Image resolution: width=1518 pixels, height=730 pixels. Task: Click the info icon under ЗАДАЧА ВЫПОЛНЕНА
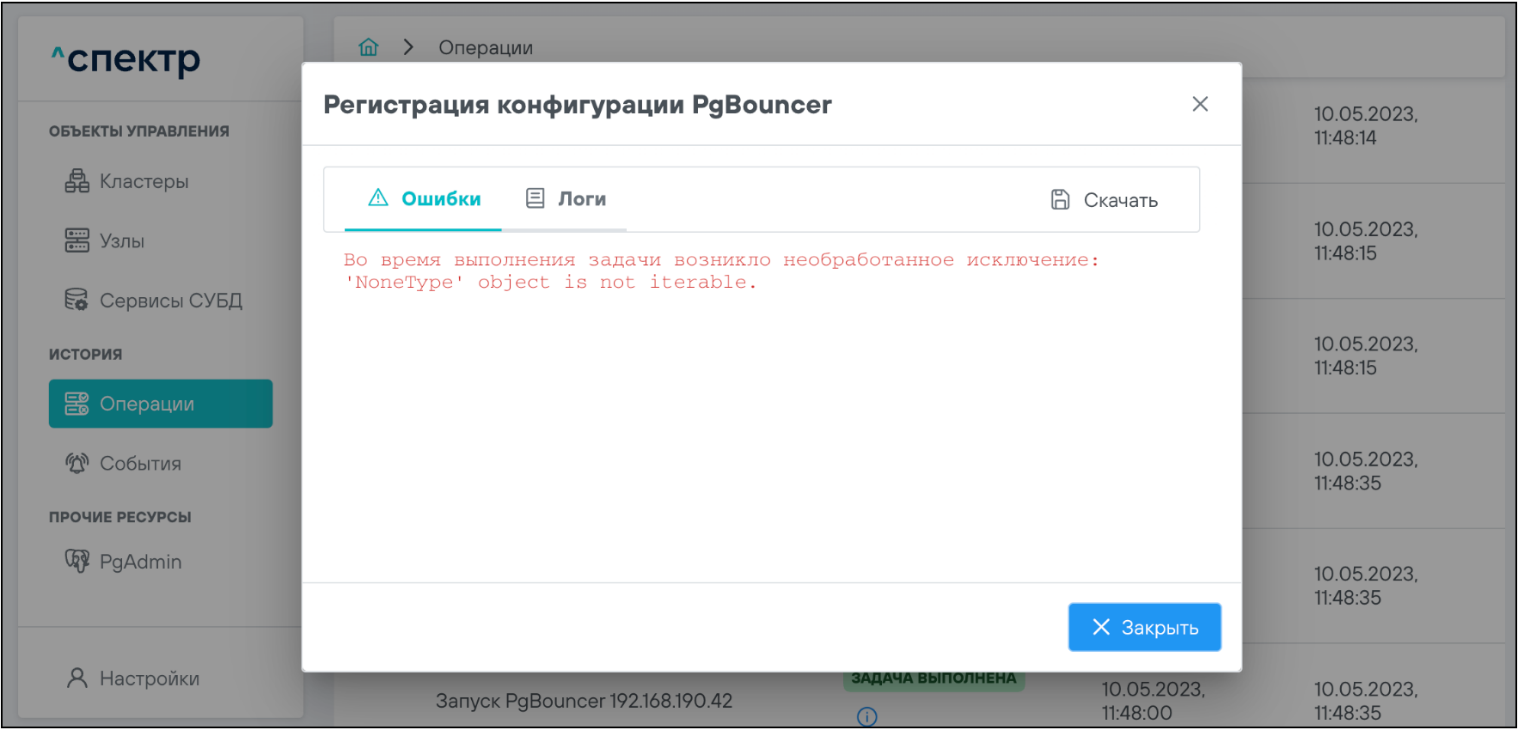click(867, 716)
